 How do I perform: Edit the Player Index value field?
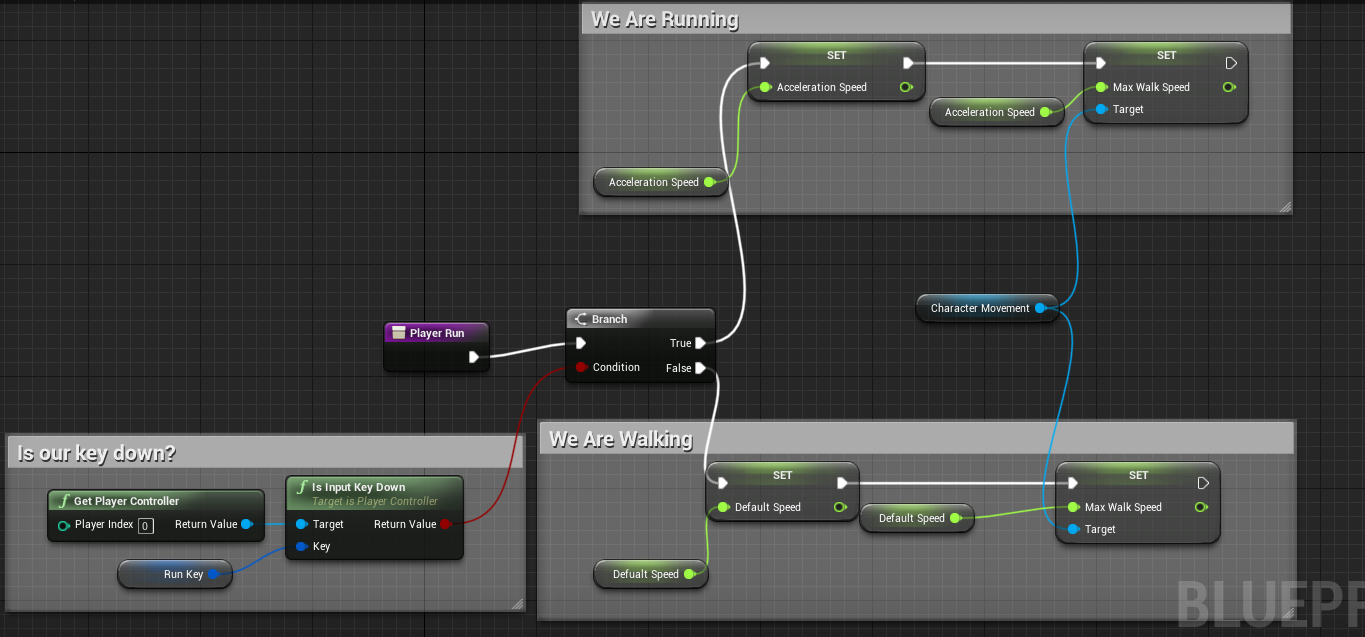tap(145, 526)
